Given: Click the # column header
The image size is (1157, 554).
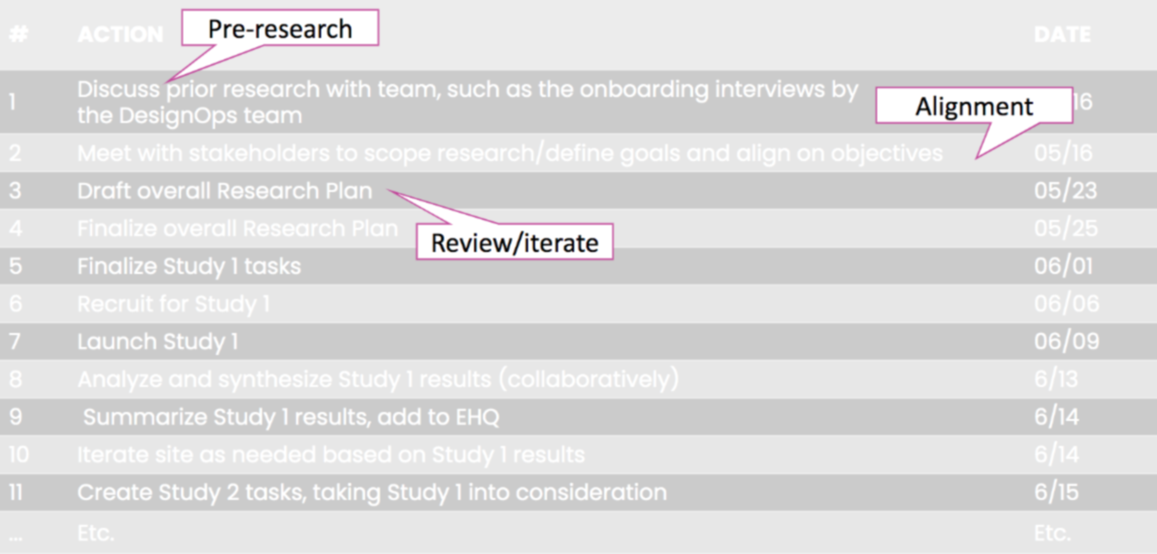Looking at the screenshot, I should 18,35.
